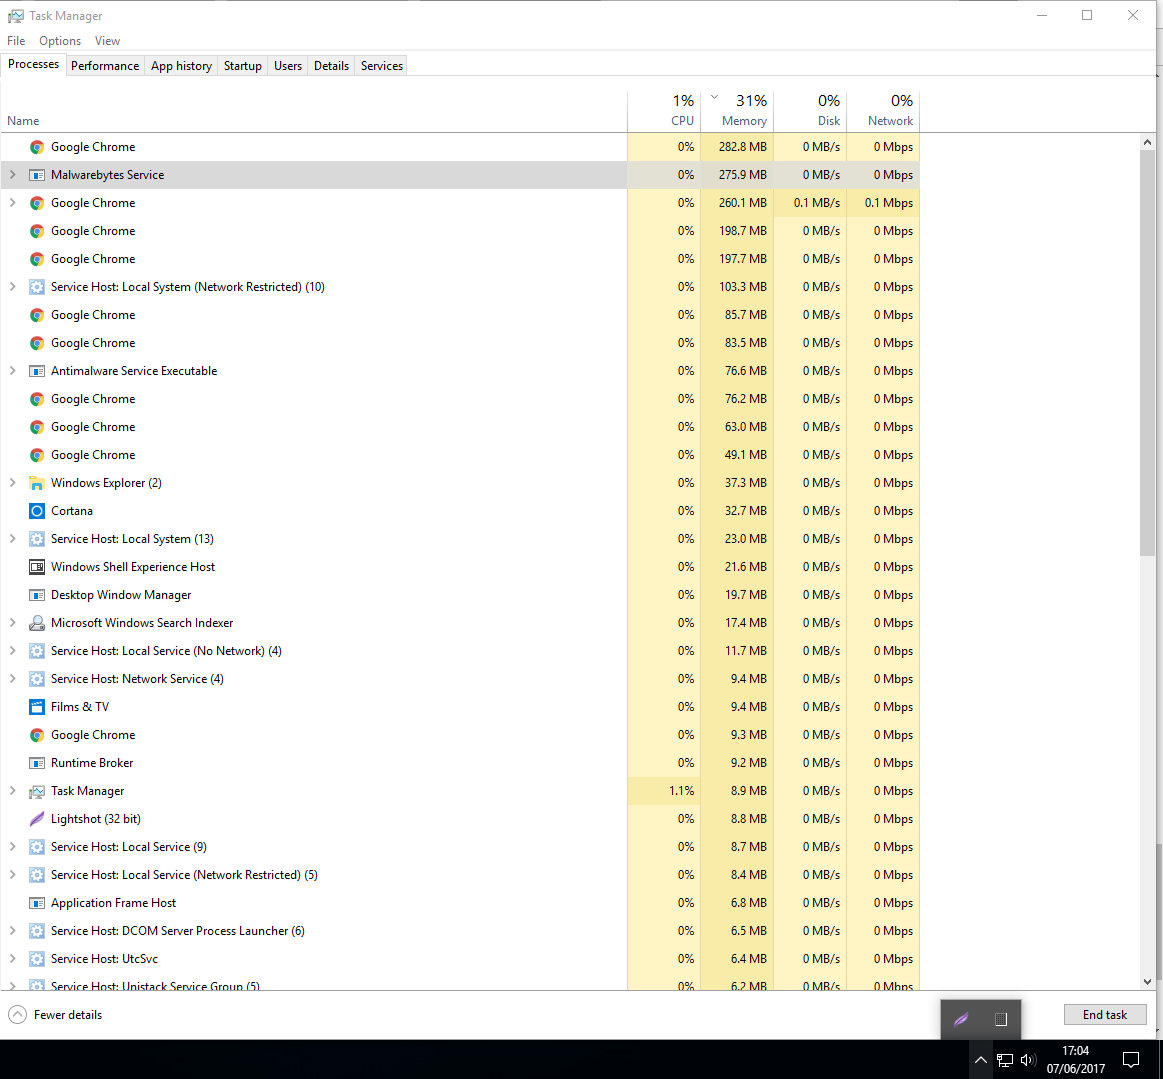Click the process list vertical scrollbar thumb
This screenshot has height=1079, width=1163.
point(1147,352)
